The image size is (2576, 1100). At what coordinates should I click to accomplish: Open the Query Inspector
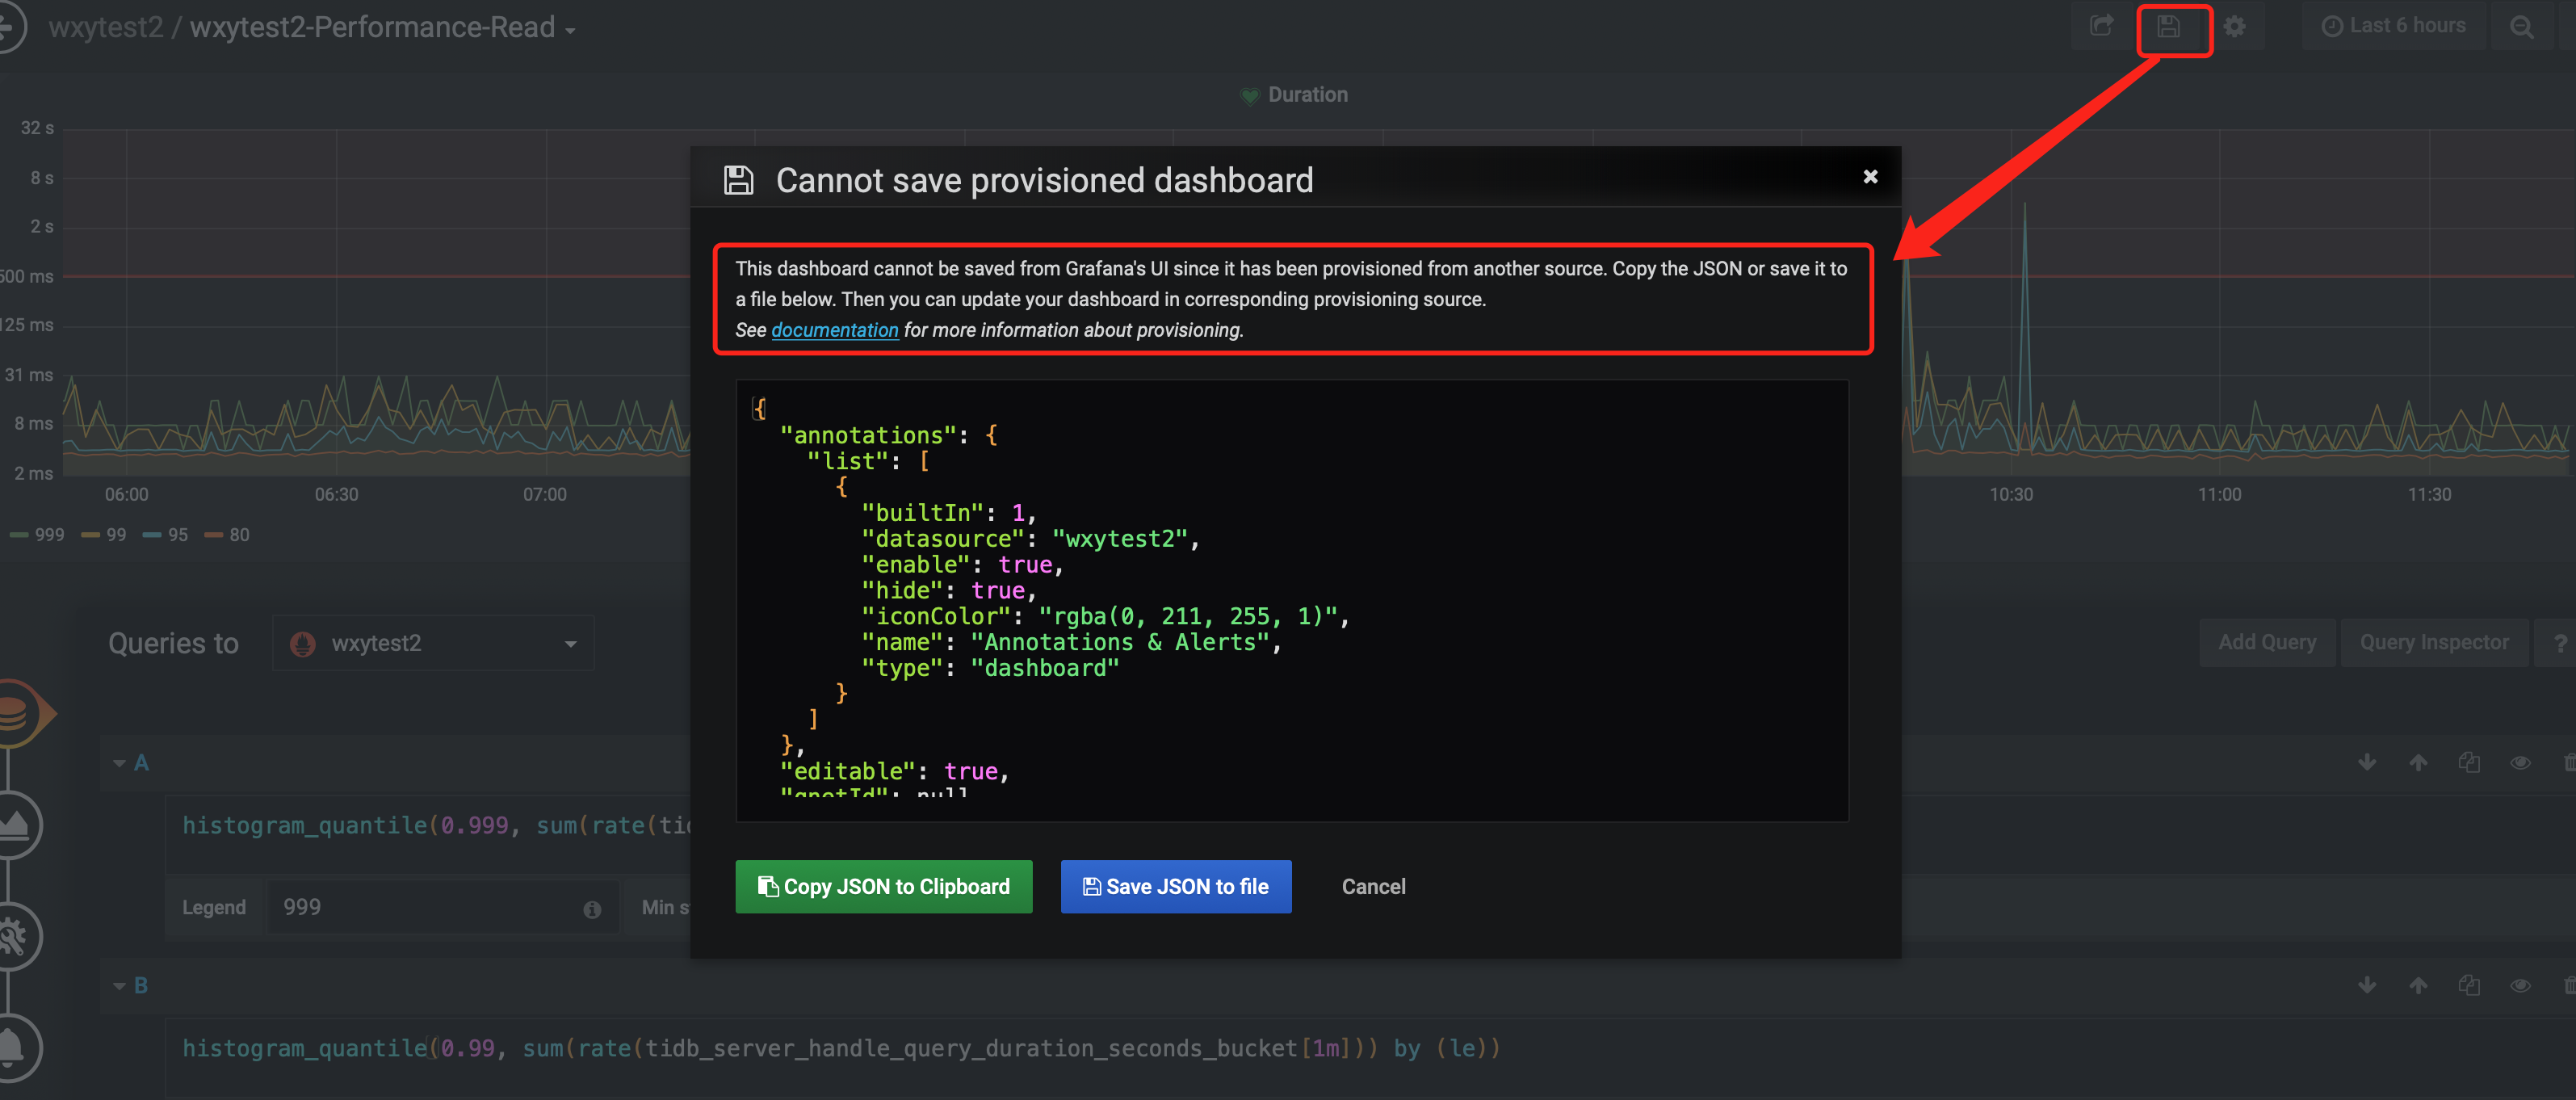tap(2434, 643)
